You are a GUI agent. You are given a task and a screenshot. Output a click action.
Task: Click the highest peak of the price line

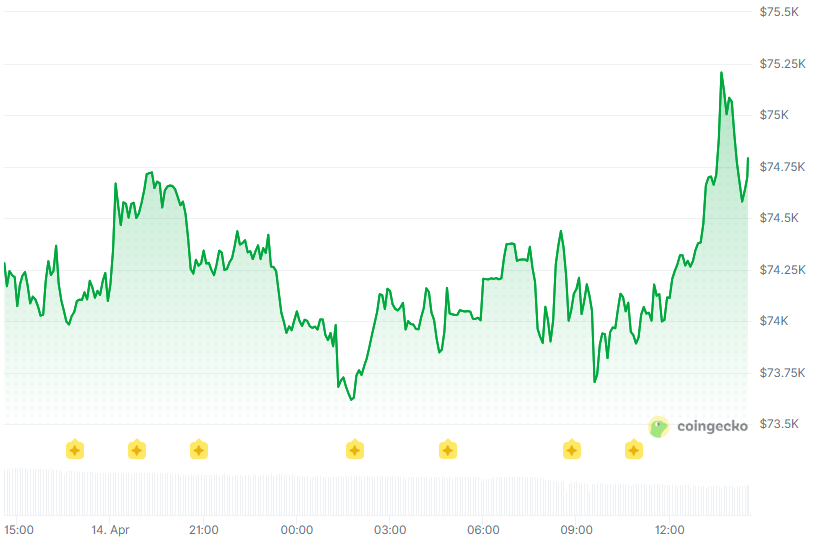coord(721,73)
